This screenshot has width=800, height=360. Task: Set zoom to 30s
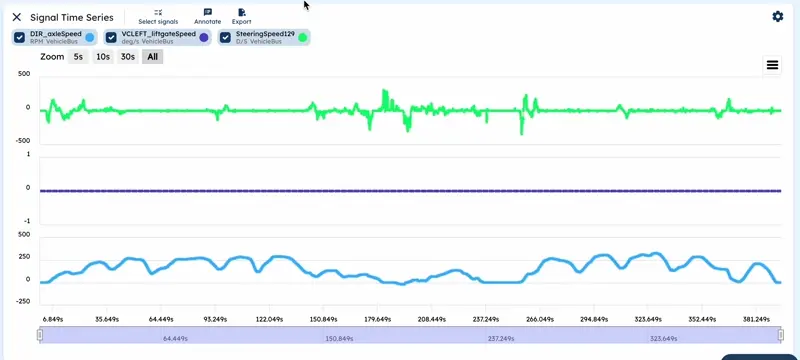(x=128, y=57)
